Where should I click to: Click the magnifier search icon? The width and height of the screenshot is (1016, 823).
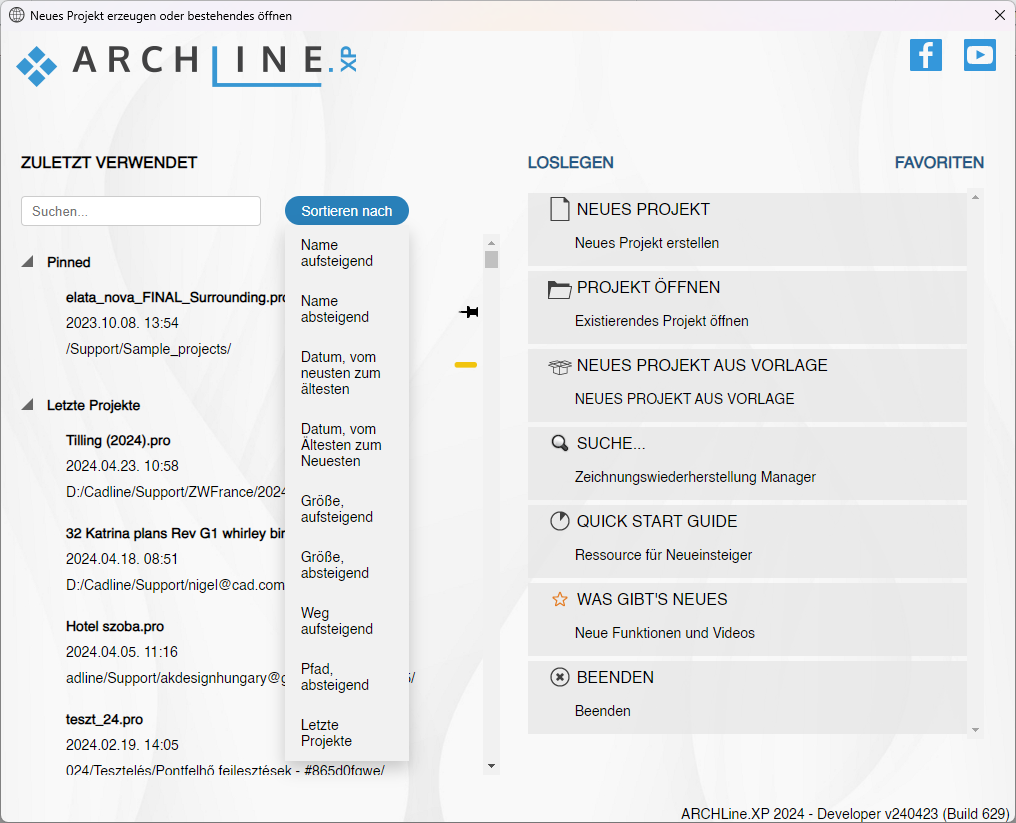(559, 444)
